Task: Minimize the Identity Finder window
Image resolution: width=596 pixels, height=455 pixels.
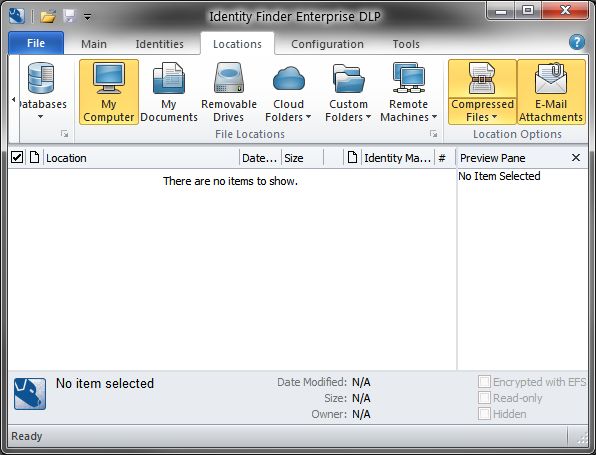Action: click(501, 11)
